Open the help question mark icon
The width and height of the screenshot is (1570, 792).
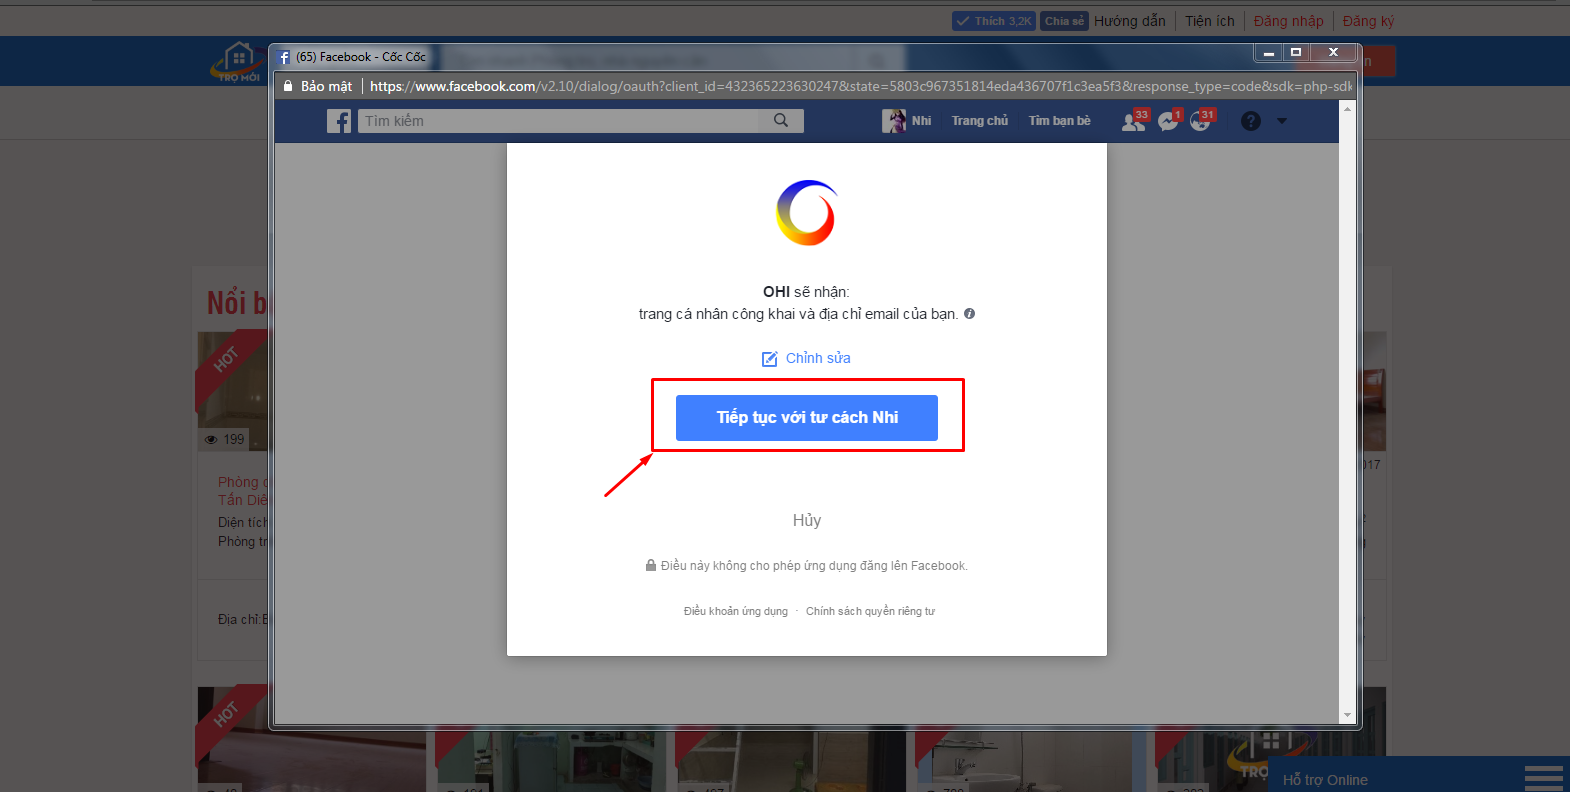[1251, 121]
